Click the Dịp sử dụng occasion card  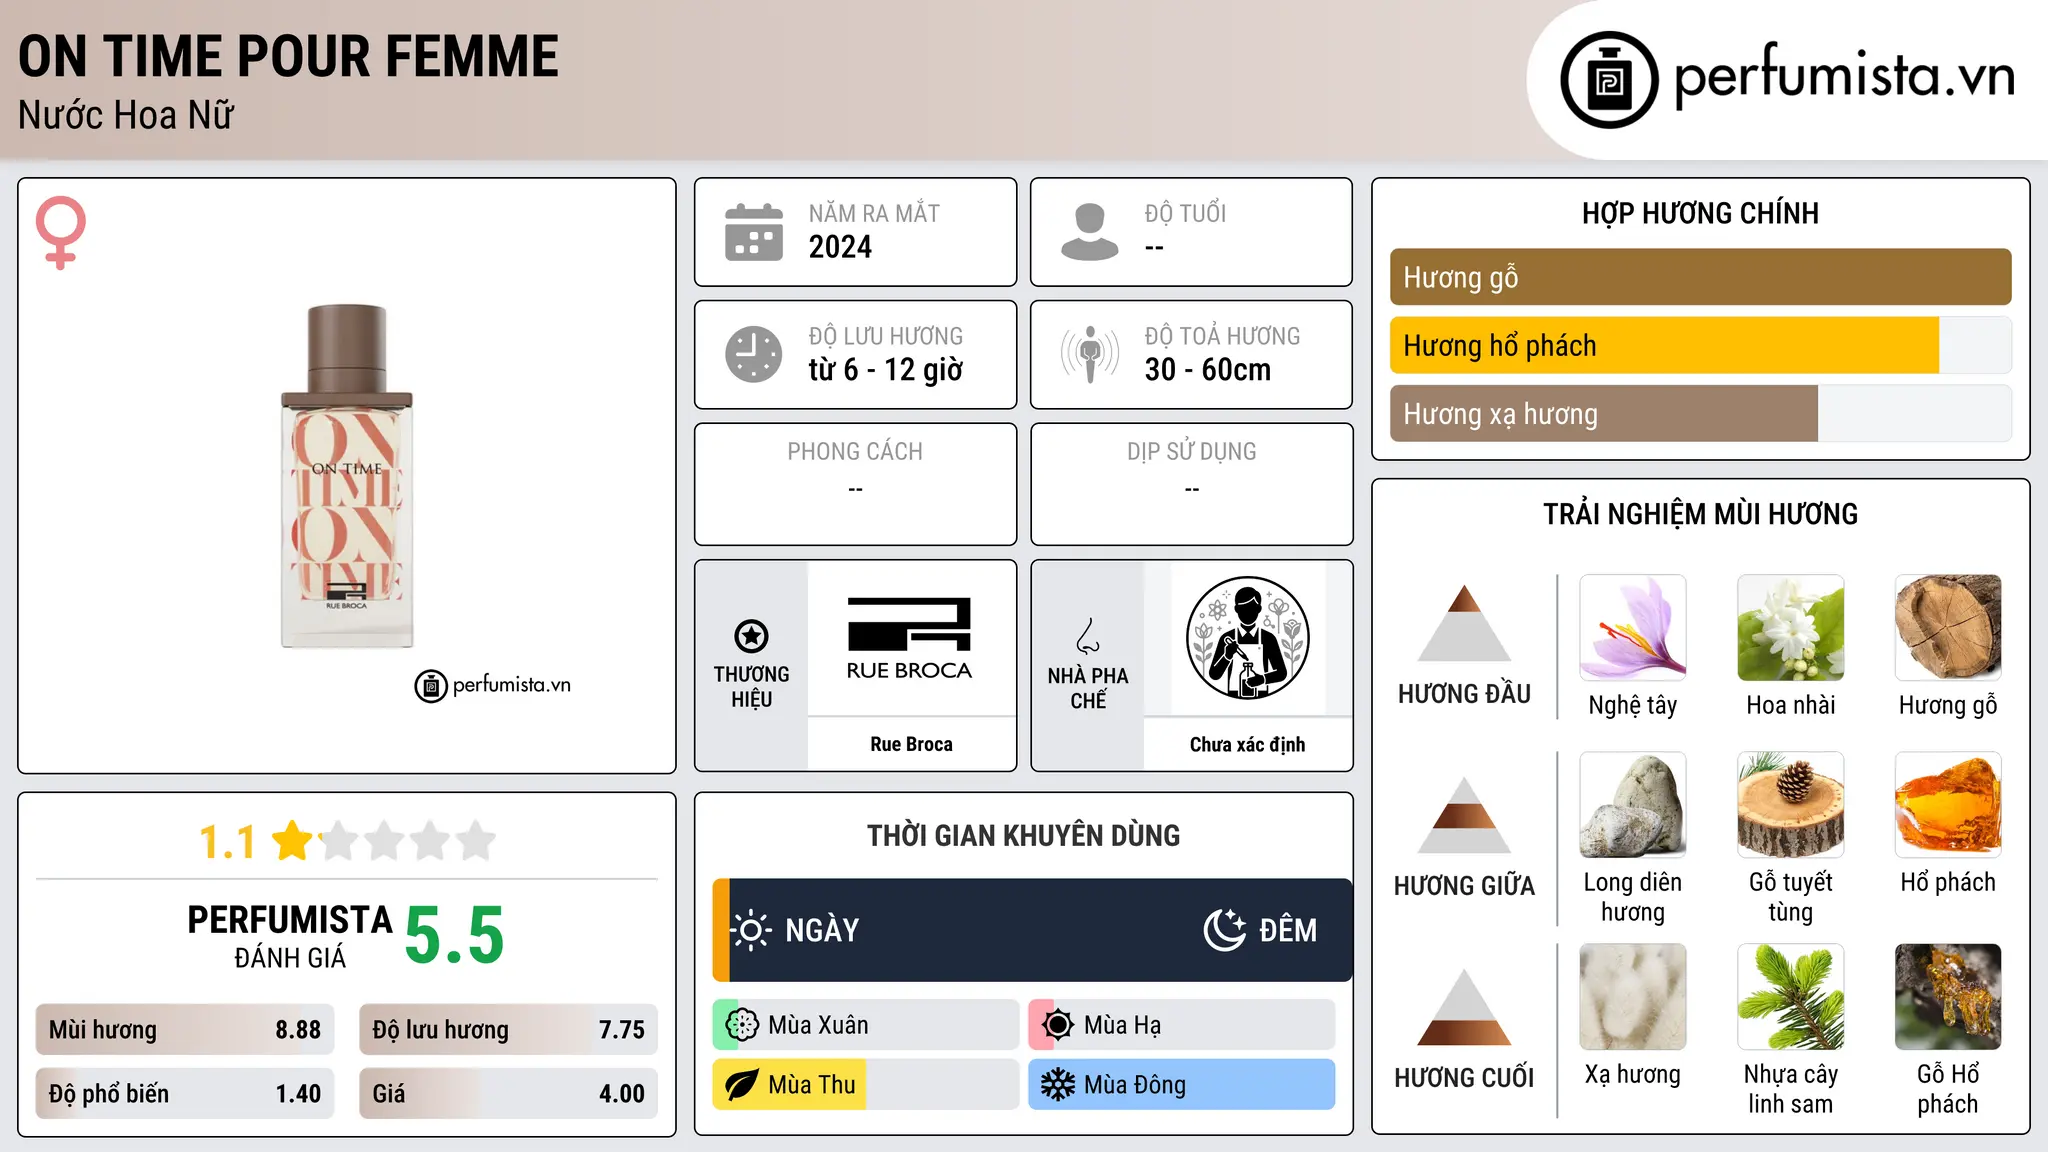pyautogui.click(x=1191, y=484)
